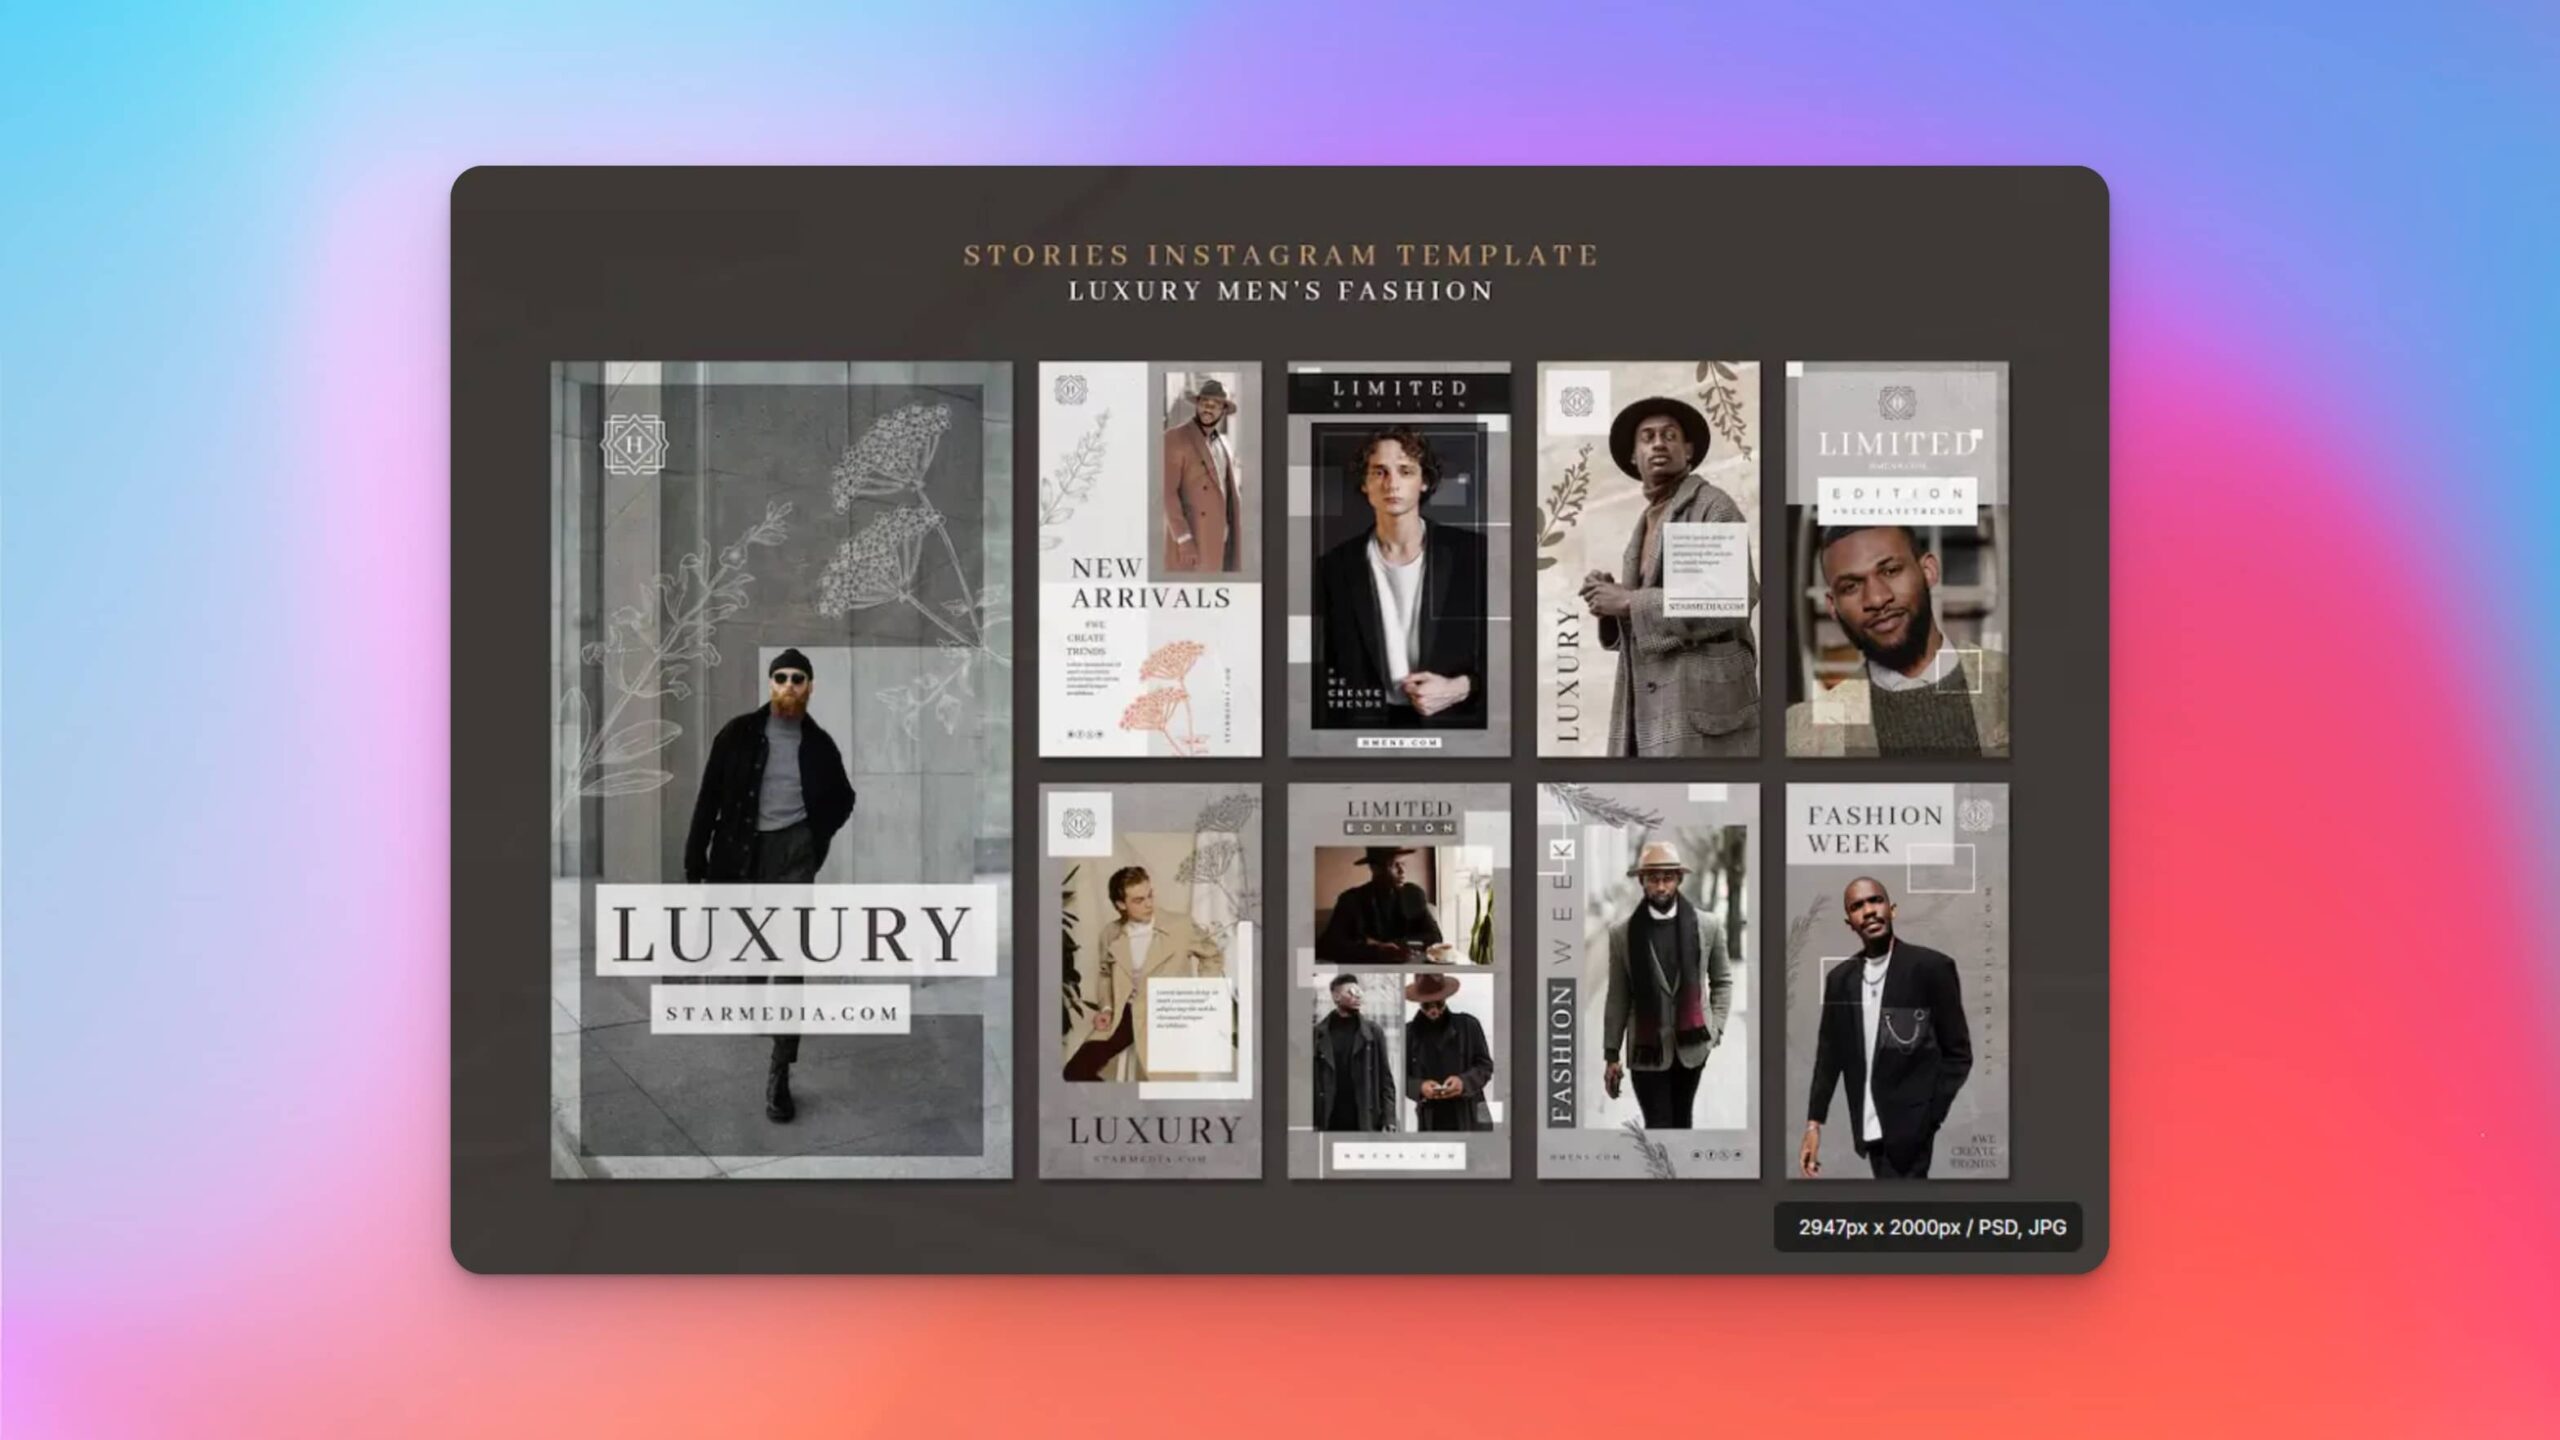Image resolution: width=2560 pixels, height=1440 pixels.
Task: Select the vertical Fashion Week text template
Action: click(x=1648, y=980)
